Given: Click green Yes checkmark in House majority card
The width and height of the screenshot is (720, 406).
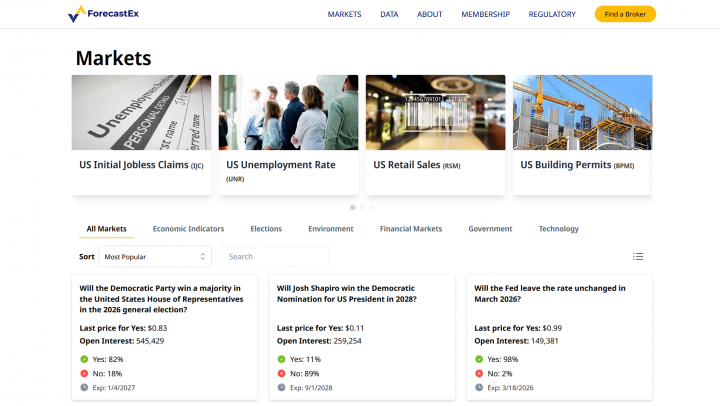Looking at the screenshot, I should tap(84, 359).
